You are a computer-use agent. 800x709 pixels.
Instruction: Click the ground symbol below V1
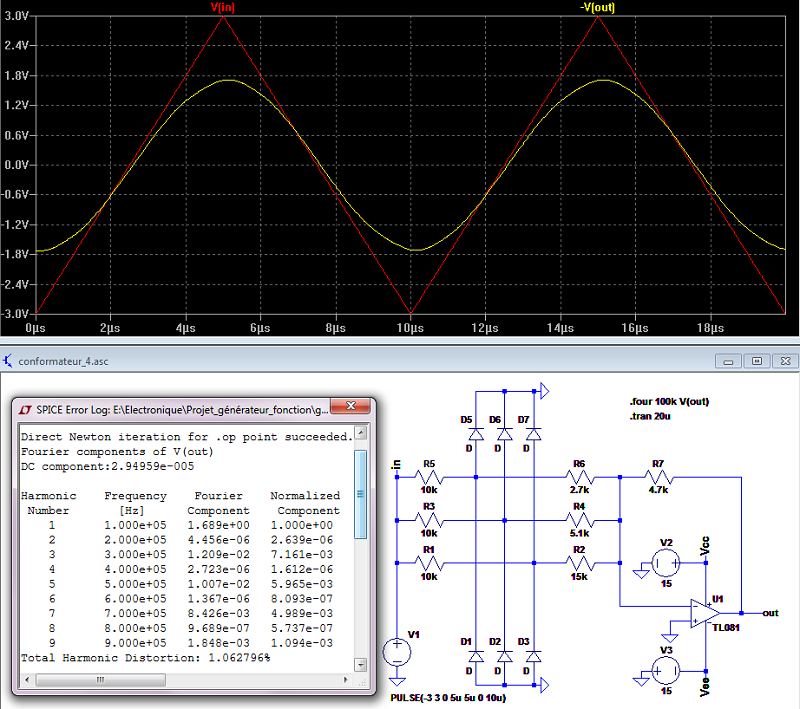pyautogui.click(x=396, y=681)
